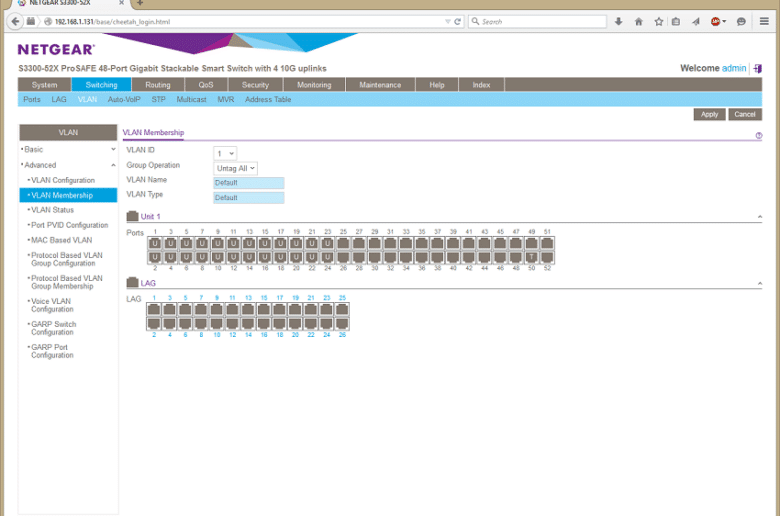Viewport: 780px width, 516px height.
Task: Open MAC Based VLAN in sidebar
Action: pos(61,240)
